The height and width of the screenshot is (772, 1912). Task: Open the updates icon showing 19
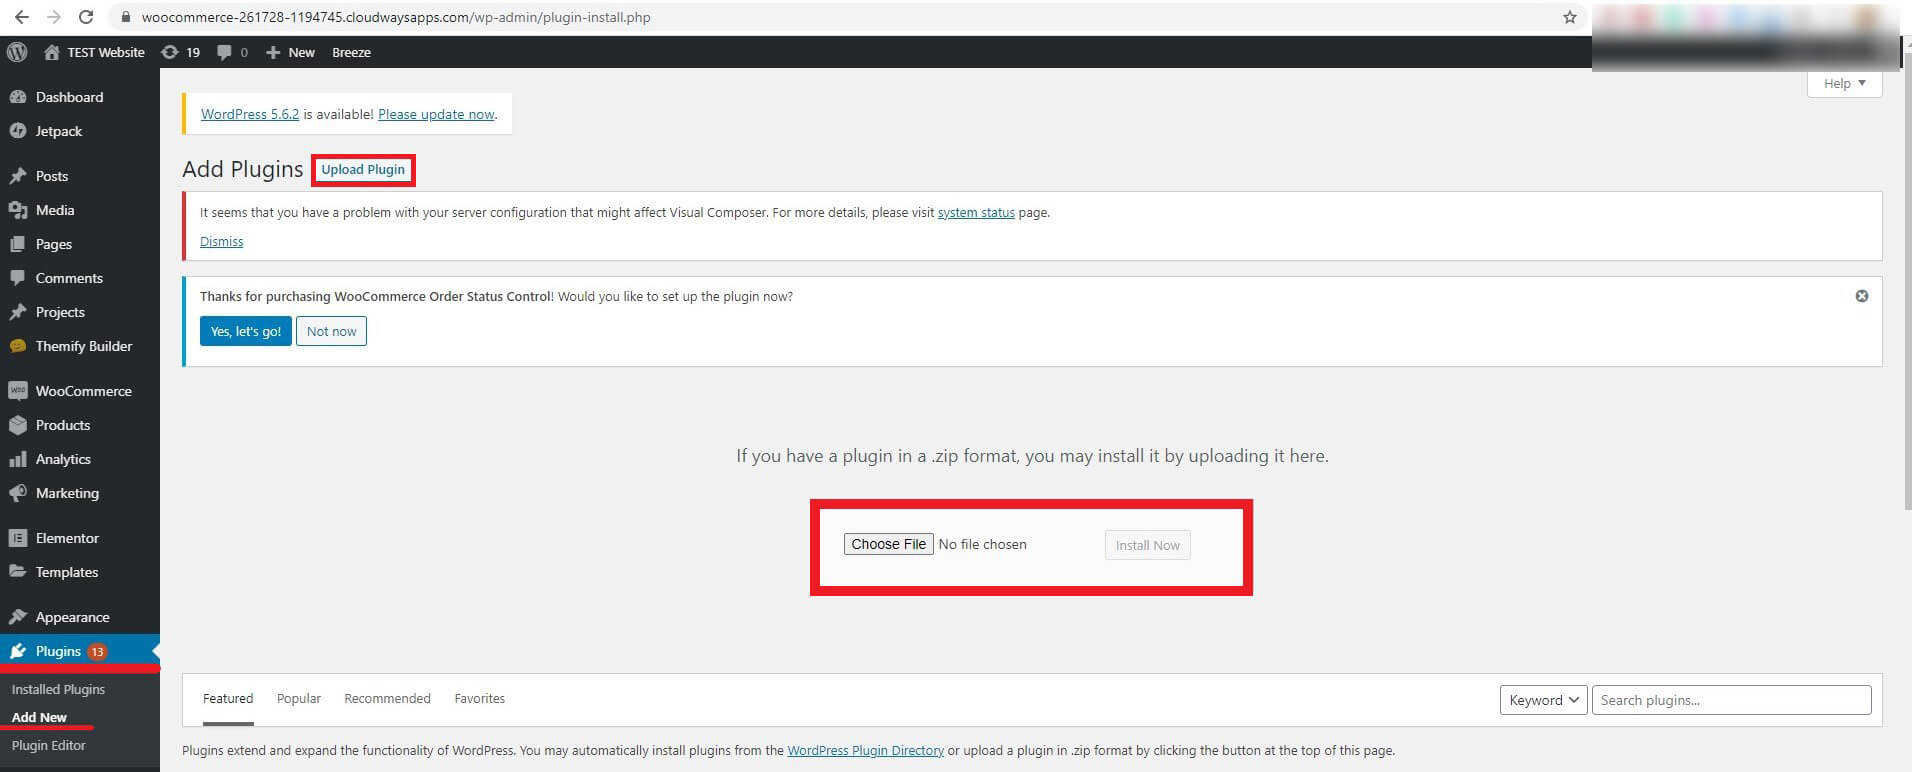point(170,52)
